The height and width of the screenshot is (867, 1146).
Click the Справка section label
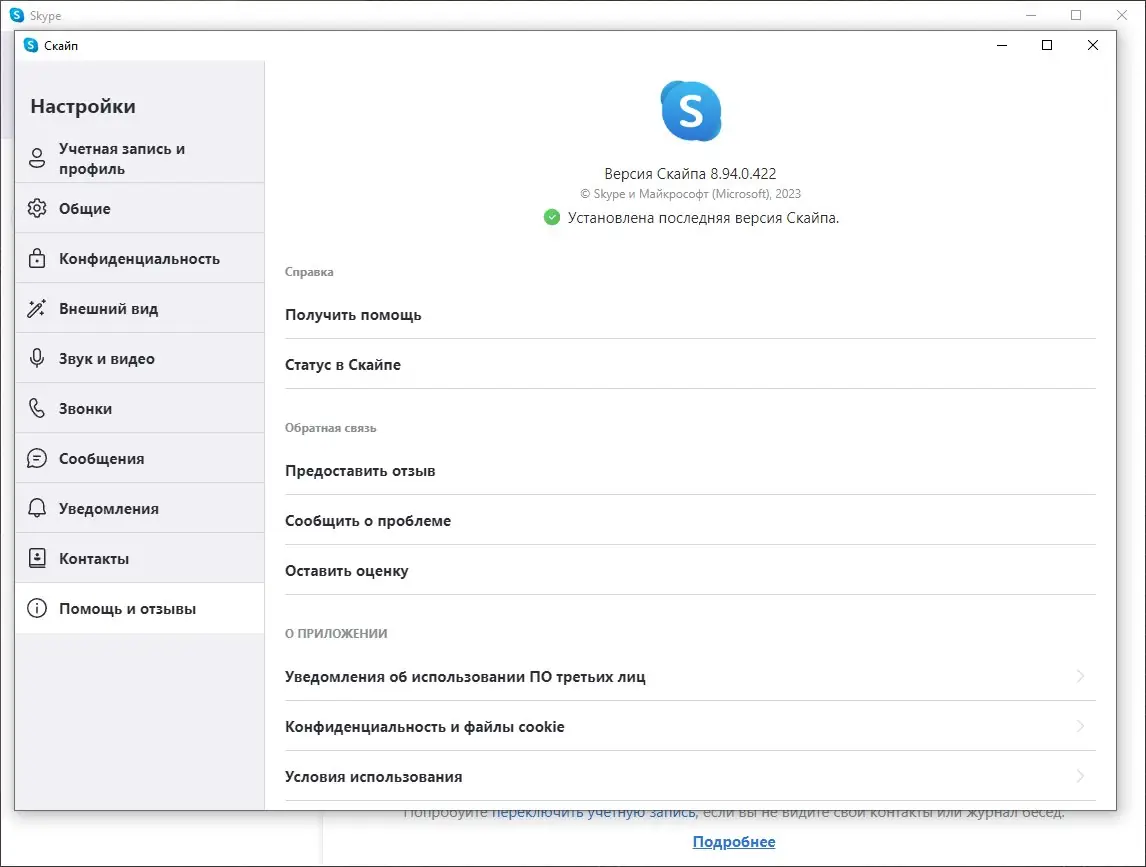pos(309,272)
